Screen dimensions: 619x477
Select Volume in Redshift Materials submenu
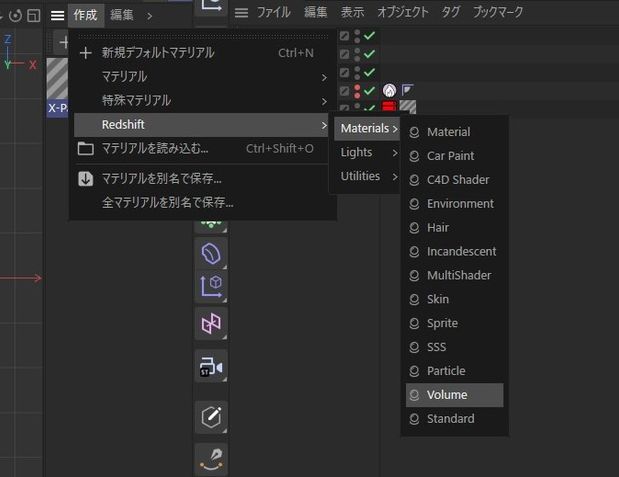(454, 395)
